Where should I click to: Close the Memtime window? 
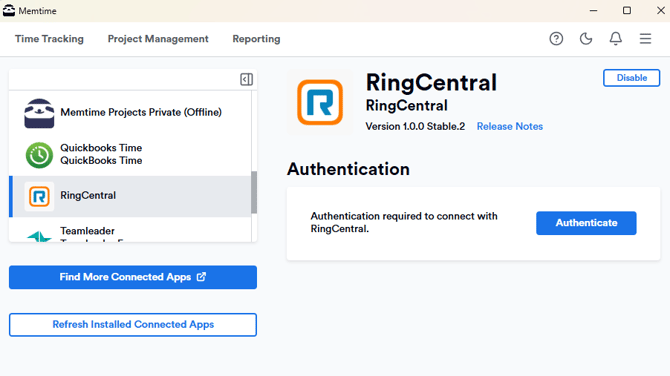point(660,11)
